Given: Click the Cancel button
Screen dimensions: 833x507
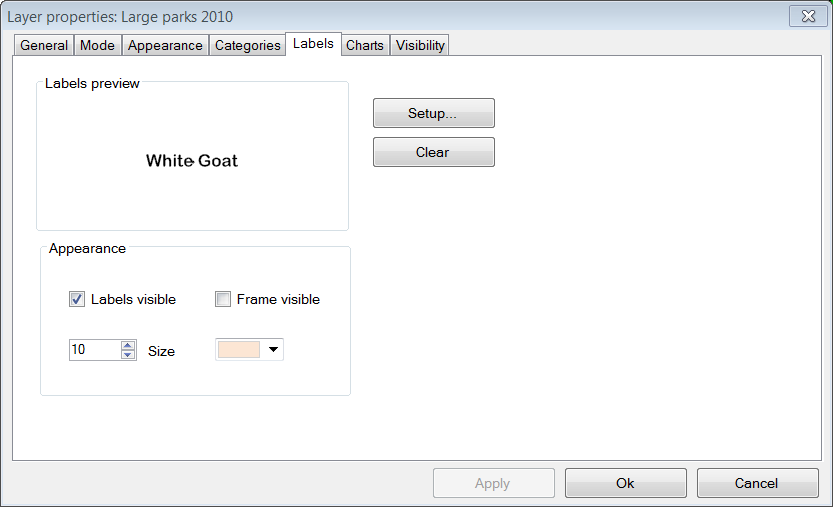Looking at the screenshot, I should pyautogui.click(x=757, y=483).
